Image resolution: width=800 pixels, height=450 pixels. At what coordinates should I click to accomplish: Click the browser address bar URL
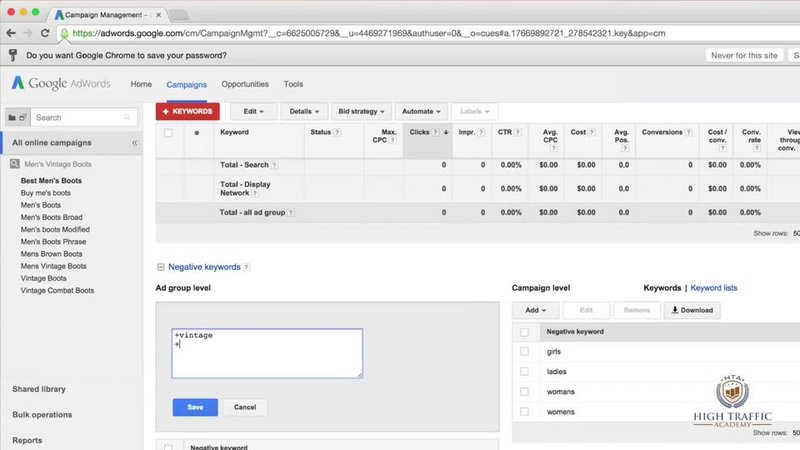click(368, 33)
